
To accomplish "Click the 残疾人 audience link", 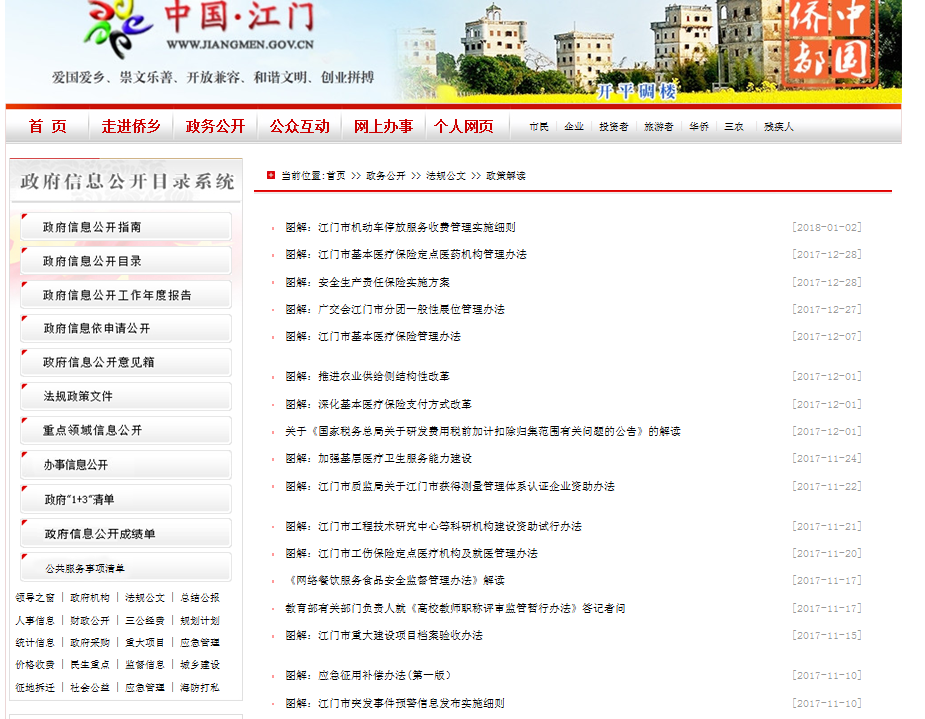I will point(778,127).
